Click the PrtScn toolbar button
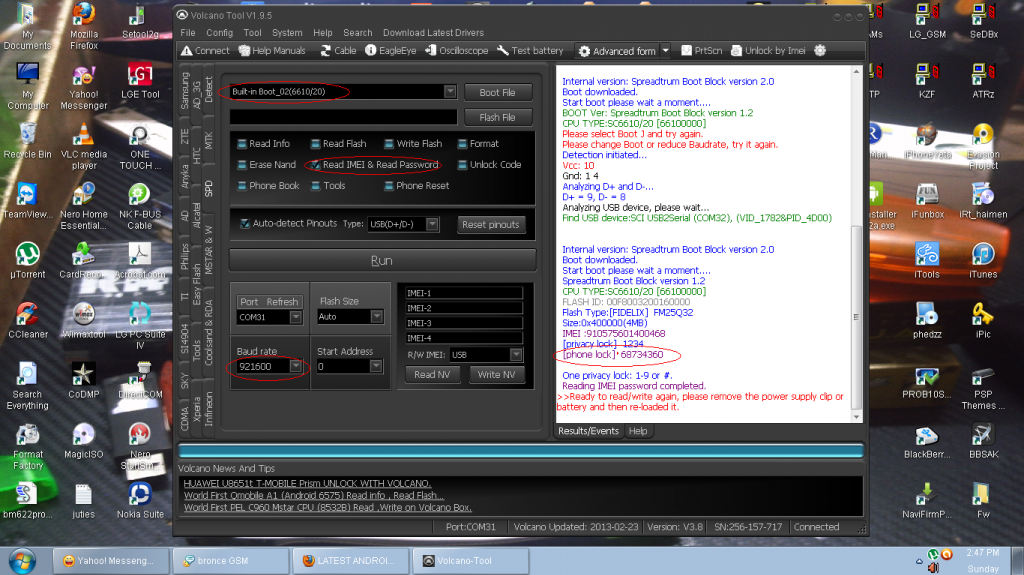This screenshot has width=1024, height=575. (701, 50)
